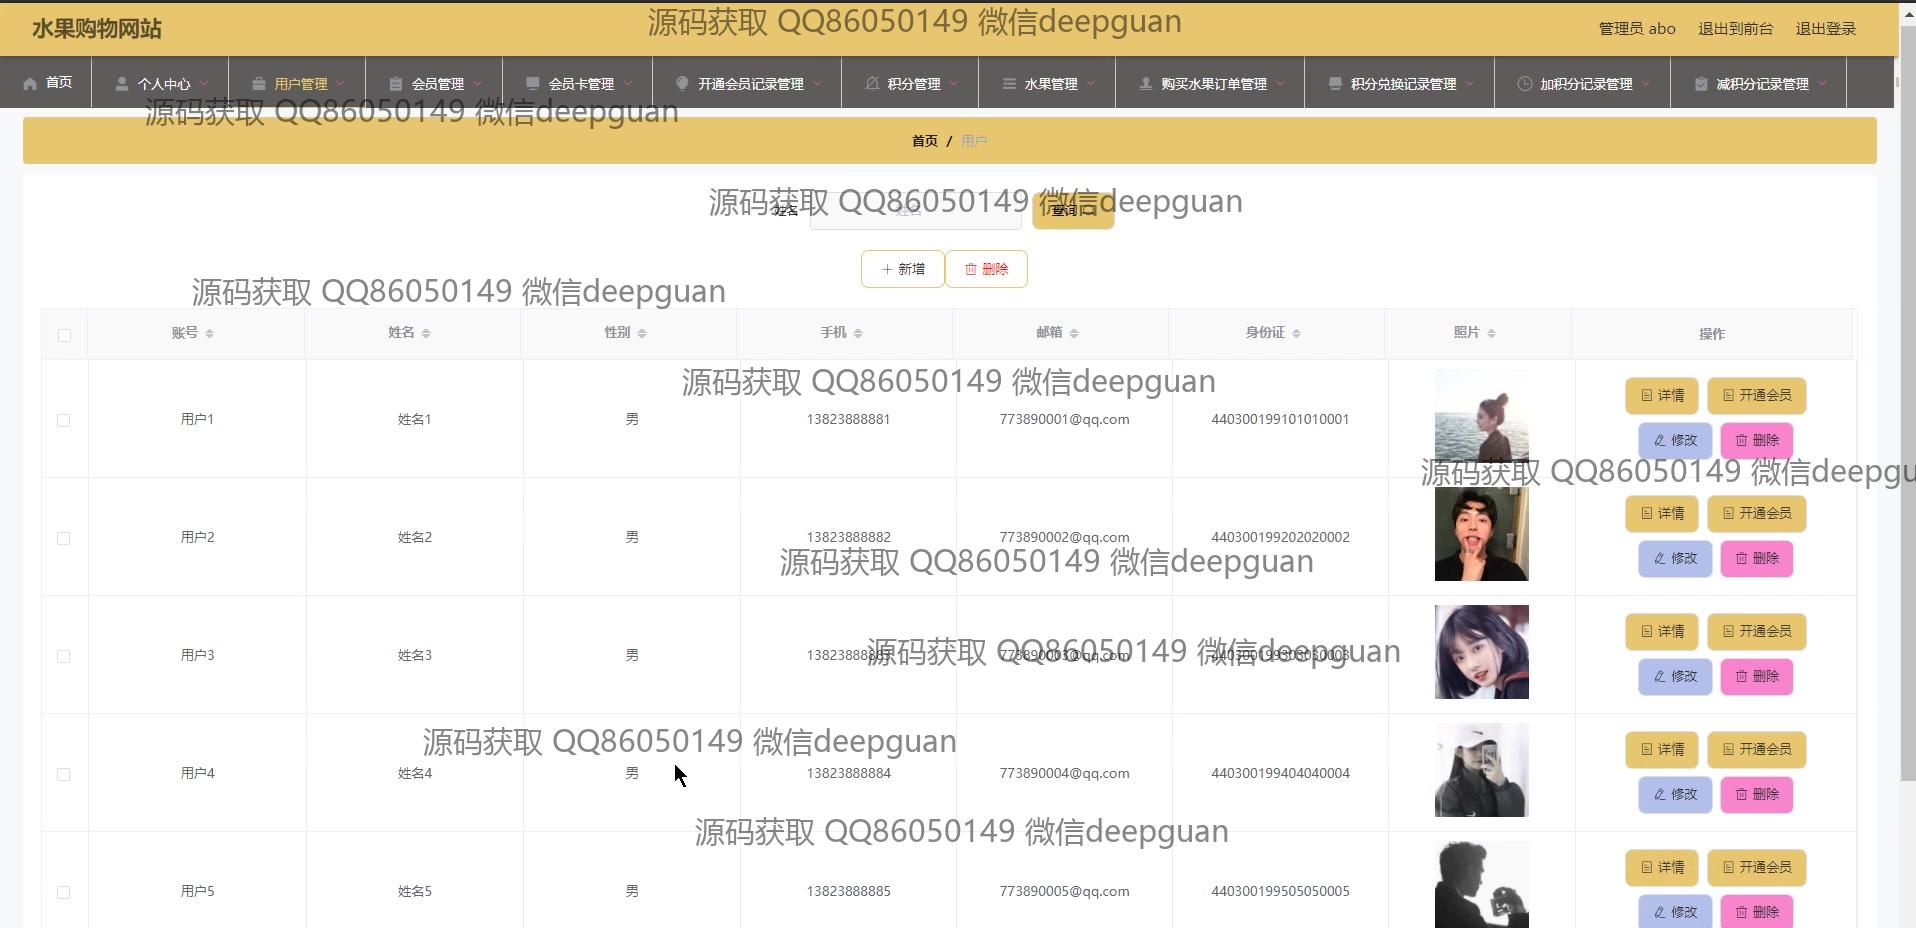The width and height of the screenshot is (1916, 928).
Task: Click the location pin icon beside 开通会员记录管理
Action: pyautogui.click(x=682, y=84)
